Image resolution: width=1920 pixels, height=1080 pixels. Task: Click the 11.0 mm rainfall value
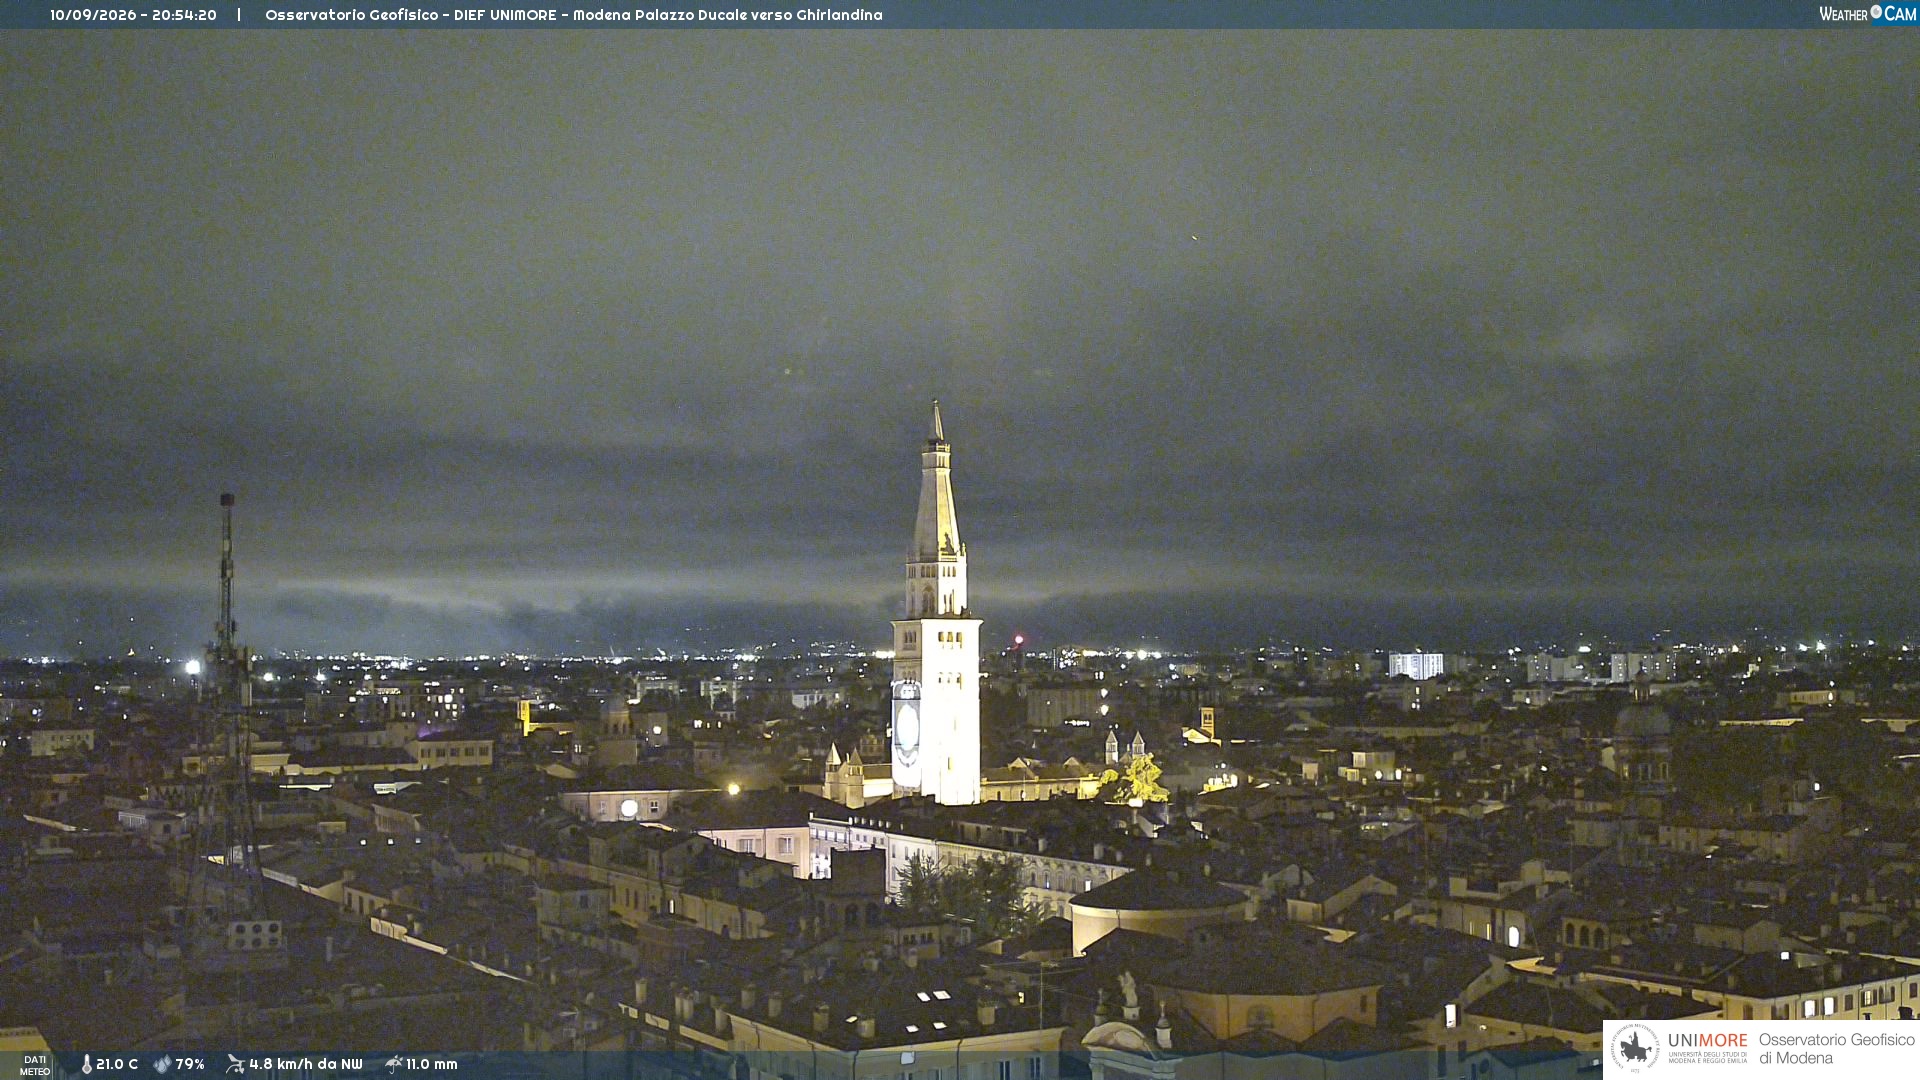432,1065
